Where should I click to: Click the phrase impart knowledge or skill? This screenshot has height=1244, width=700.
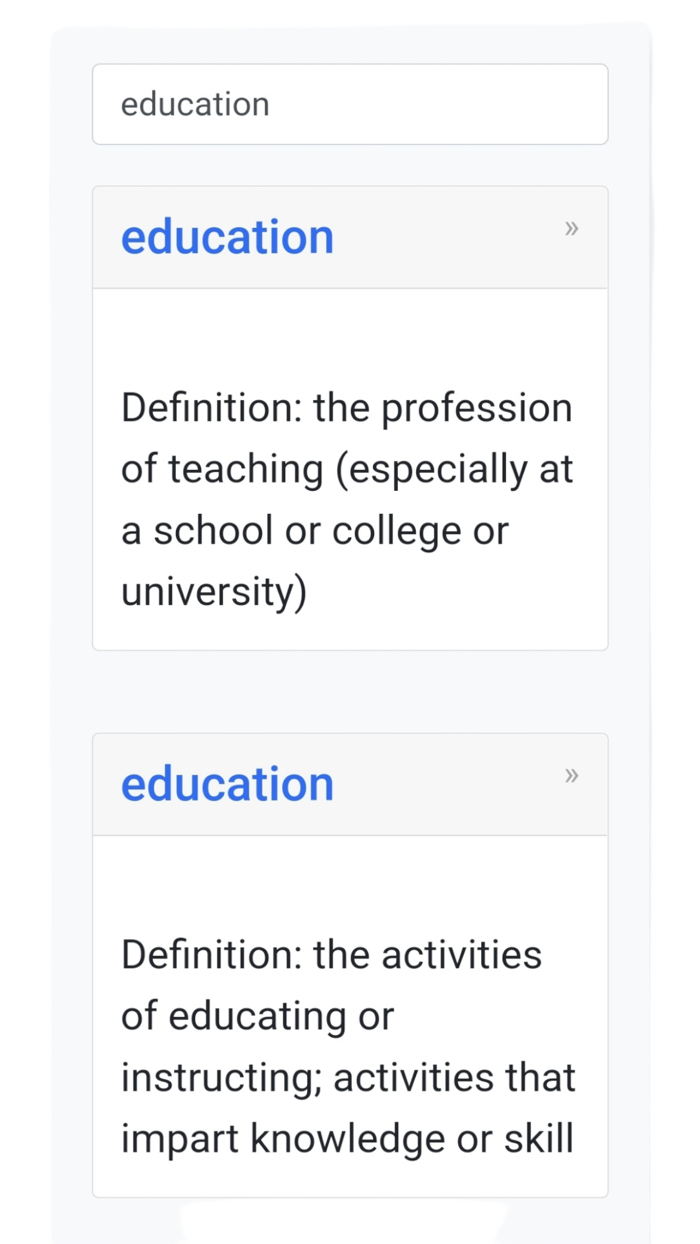(346, 1138)
